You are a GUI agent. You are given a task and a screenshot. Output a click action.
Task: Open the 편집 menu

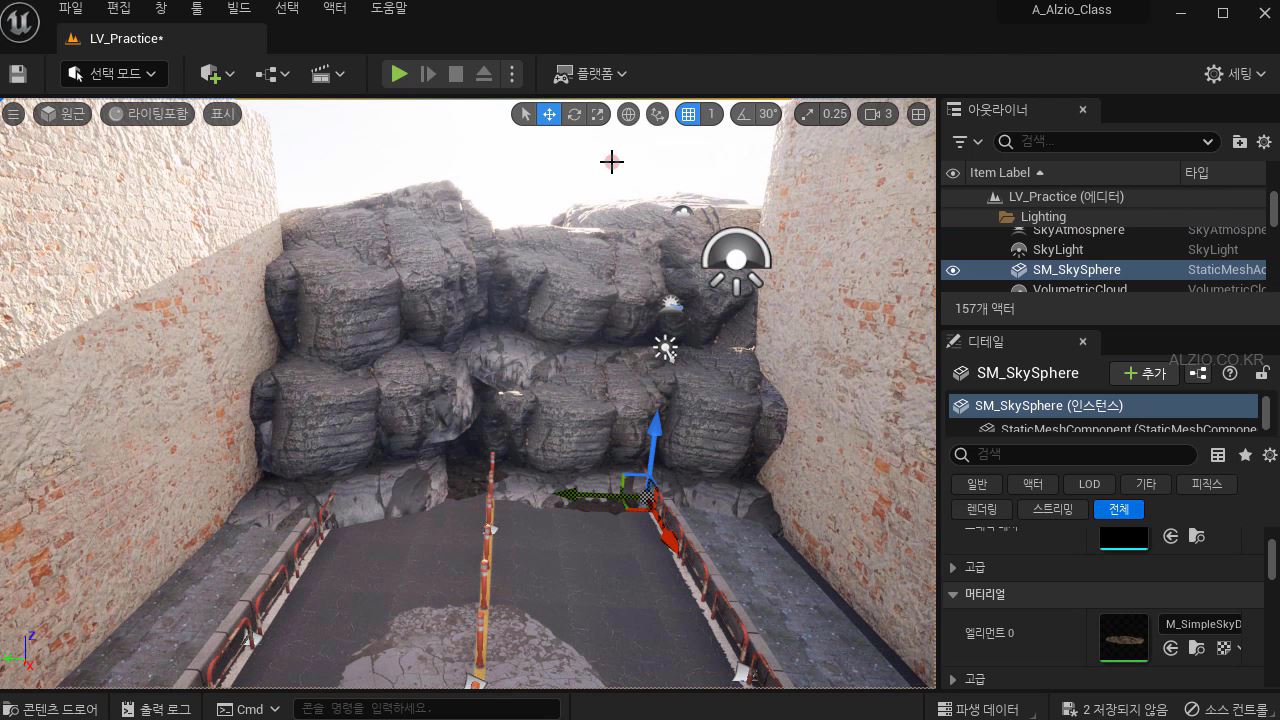(119, 8)
